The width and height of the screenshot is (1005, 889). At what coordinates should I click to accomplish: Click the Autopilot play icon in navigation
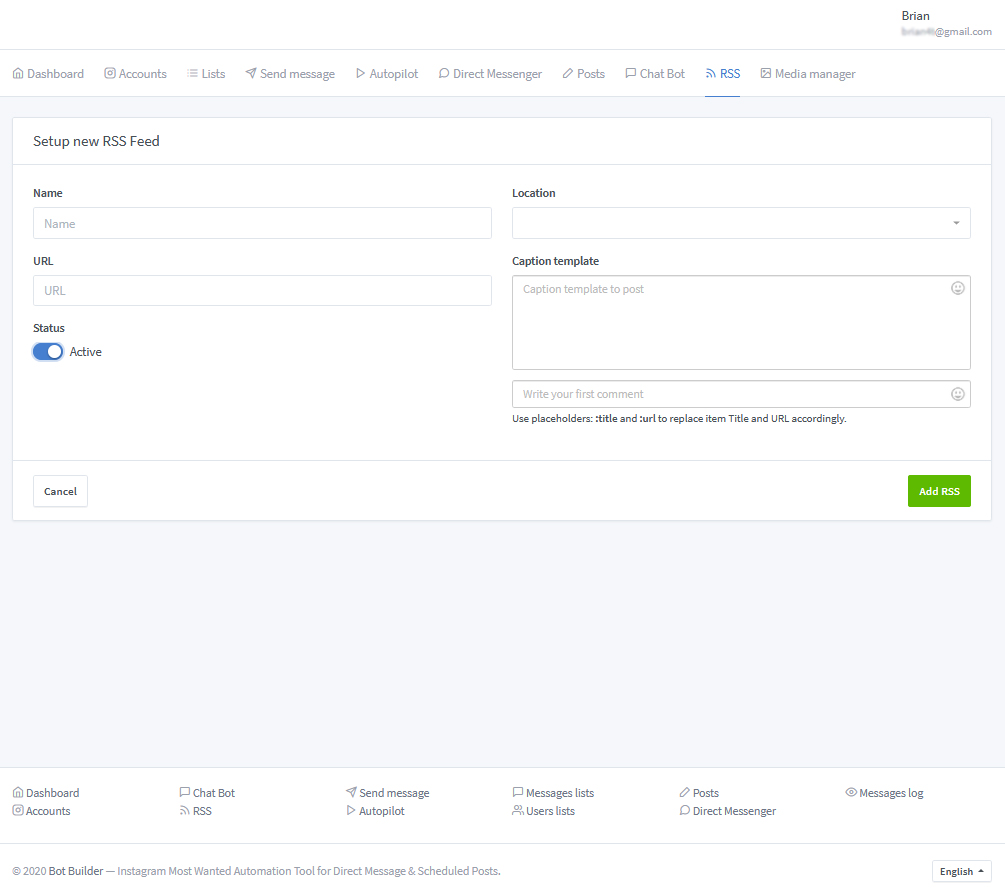(x=360, y=74)
